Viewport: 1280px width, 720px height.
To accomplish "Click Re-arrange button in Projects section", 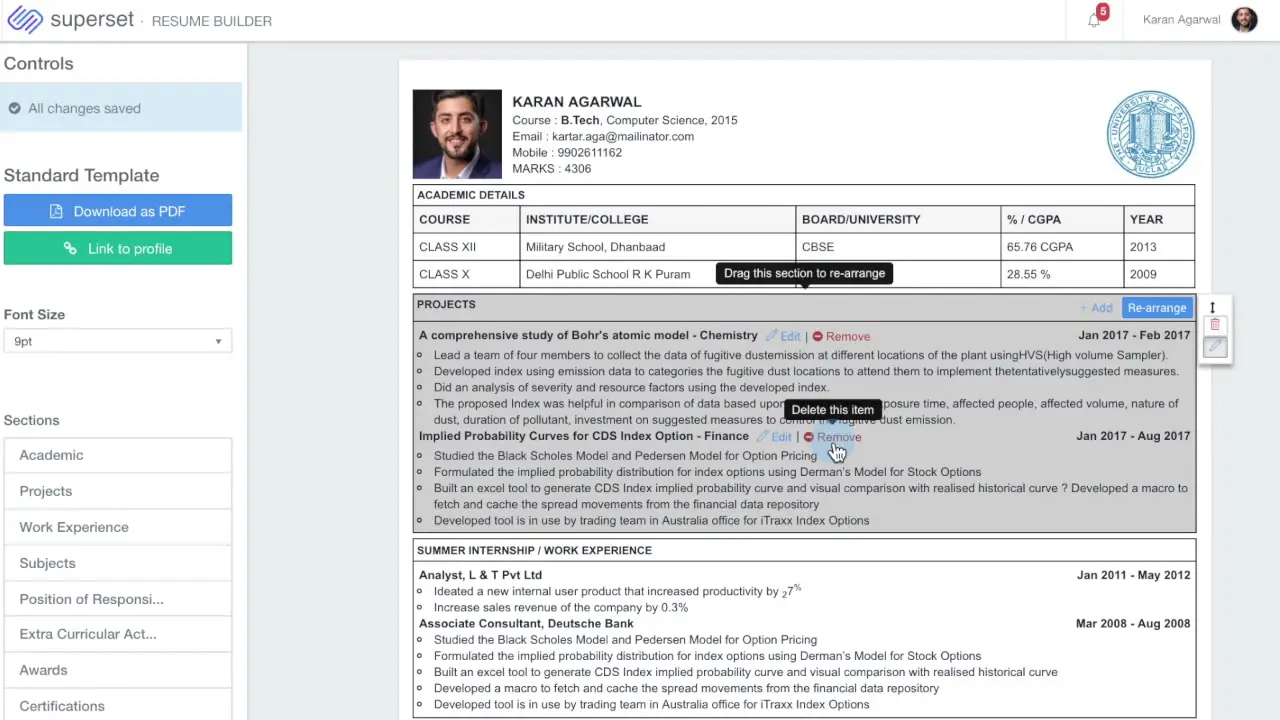I will 1156,308.
